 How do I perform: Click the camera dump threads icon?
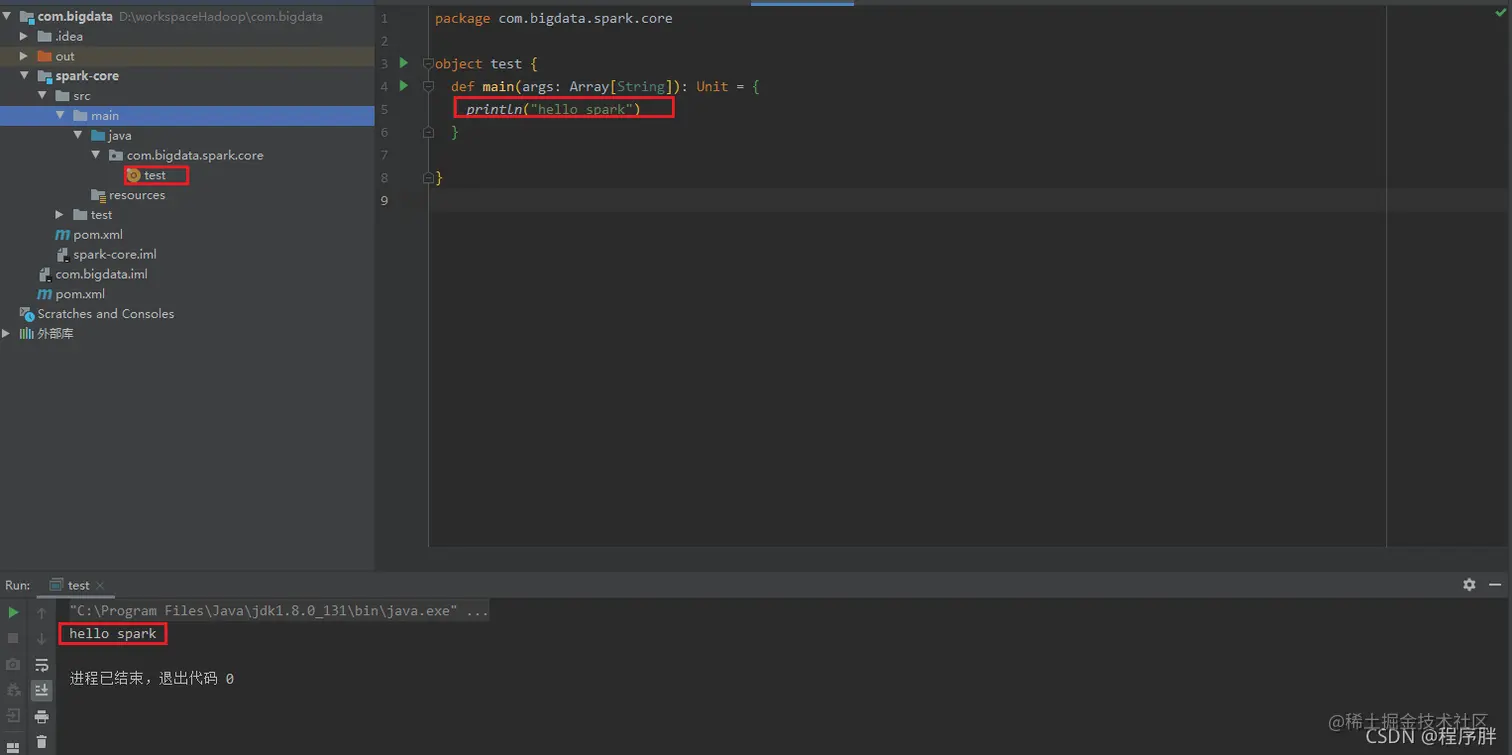(x=13, y=664)
